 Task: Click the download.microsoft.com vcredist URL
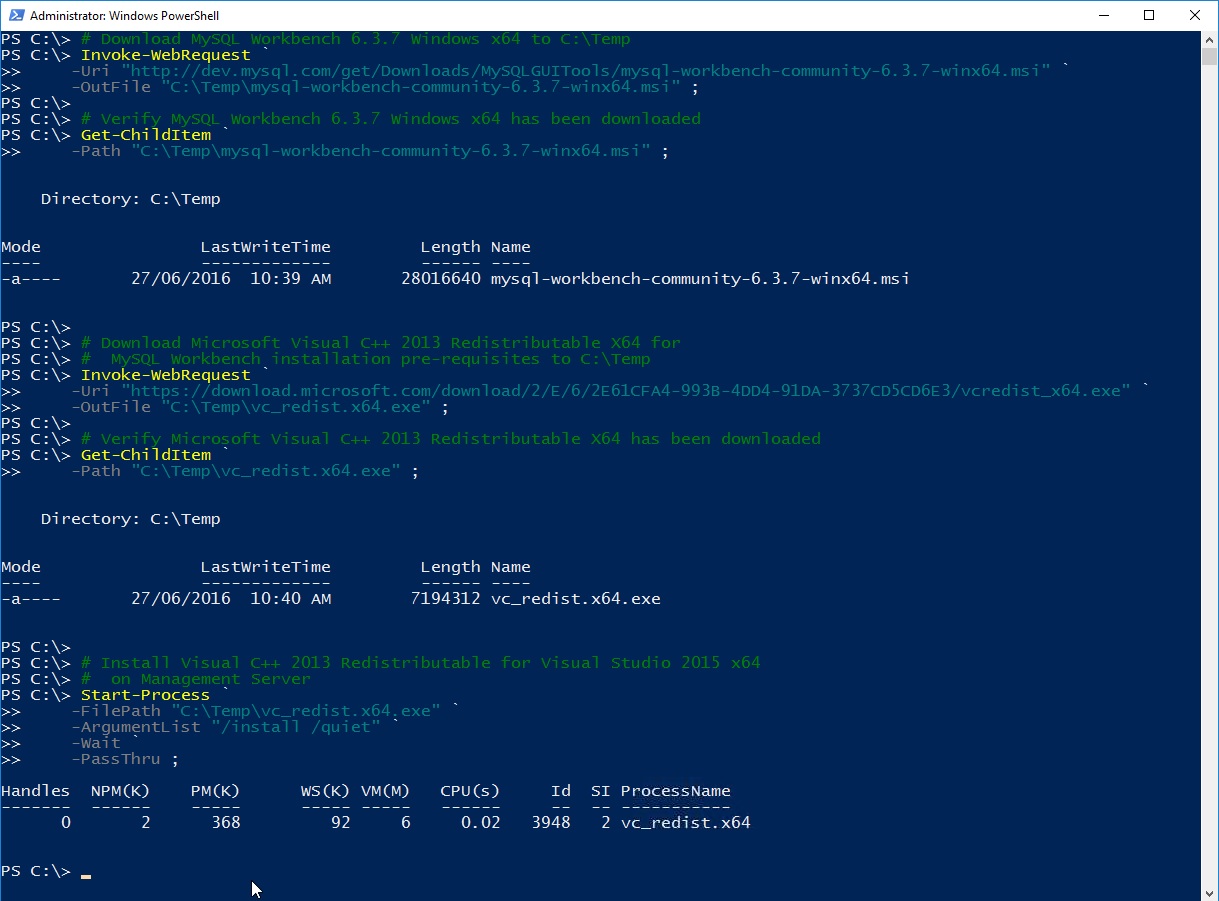coord(626,391)
